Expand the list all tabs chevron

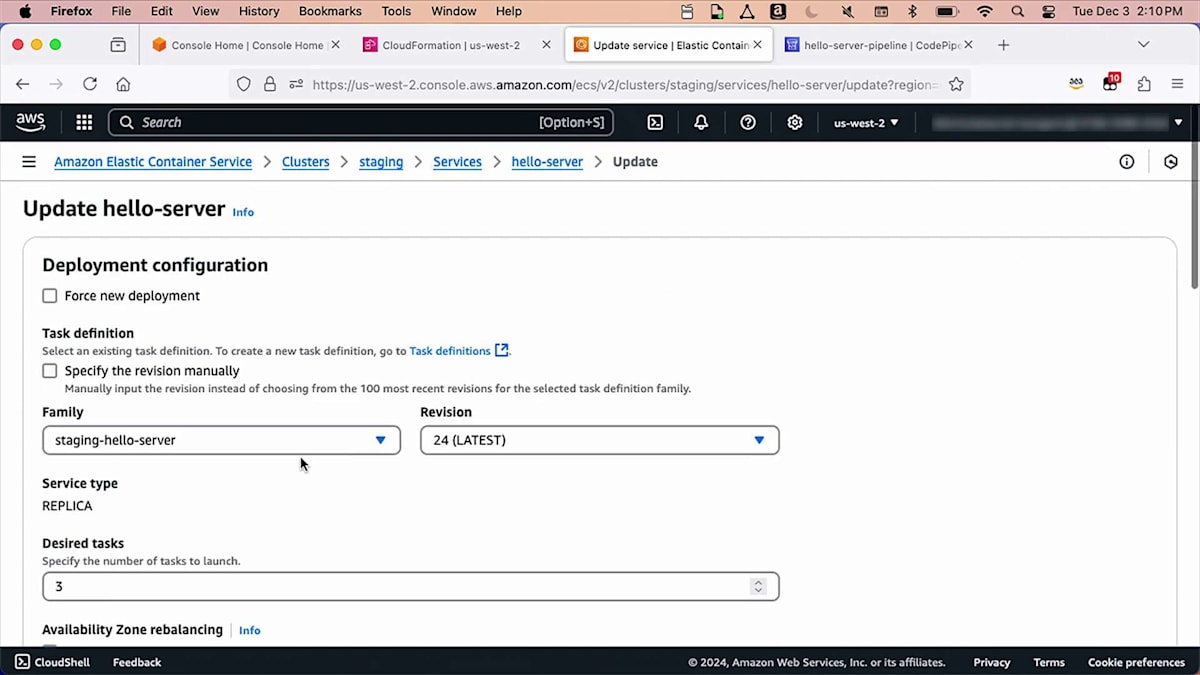click(1143, 45)
